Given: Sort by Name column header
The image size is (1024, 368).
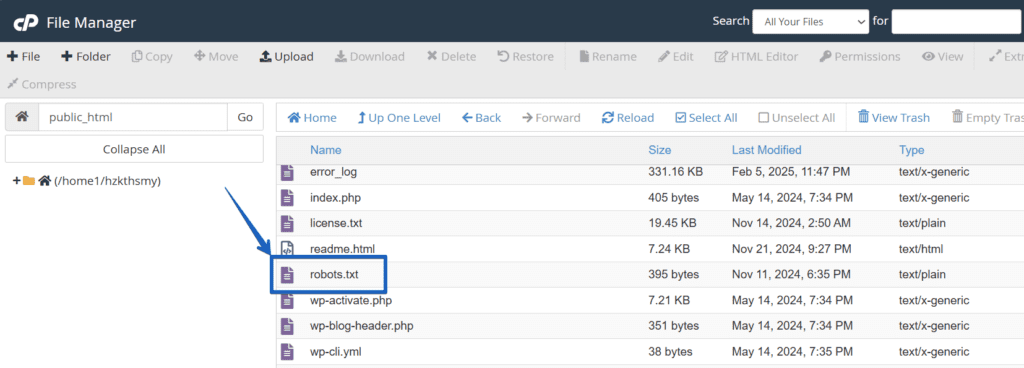Looking at the screenshot, I should 326,150.
